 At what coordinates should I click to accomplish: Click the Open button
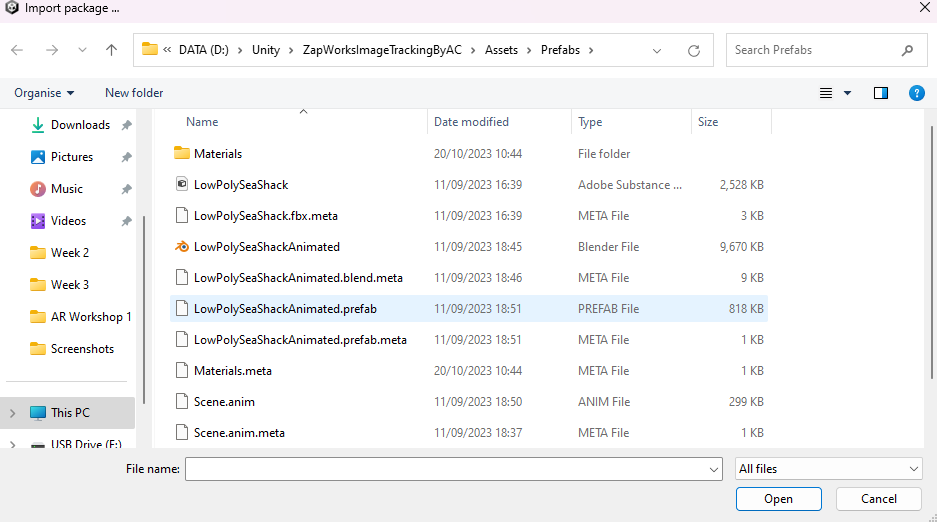tap(778, 499)
